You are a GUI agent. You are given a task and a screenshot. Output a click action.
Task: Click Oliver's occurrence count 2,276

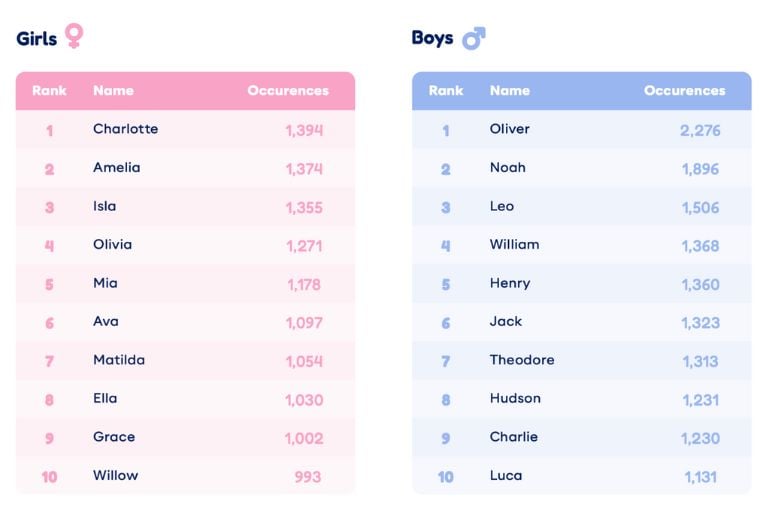click(700, 130)
